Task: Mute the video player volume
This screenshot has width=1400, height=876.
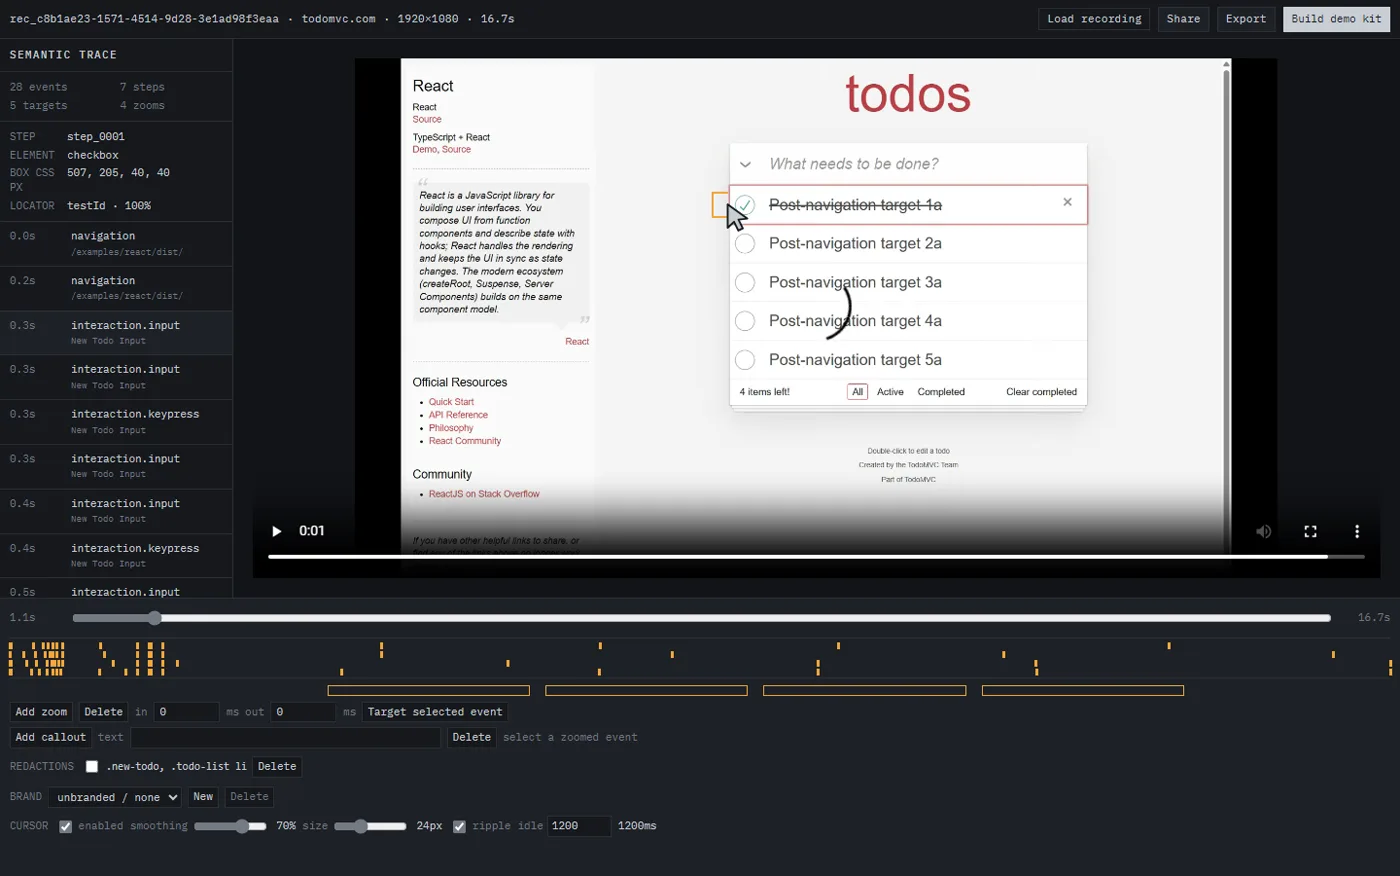Action: [1264, 531]
